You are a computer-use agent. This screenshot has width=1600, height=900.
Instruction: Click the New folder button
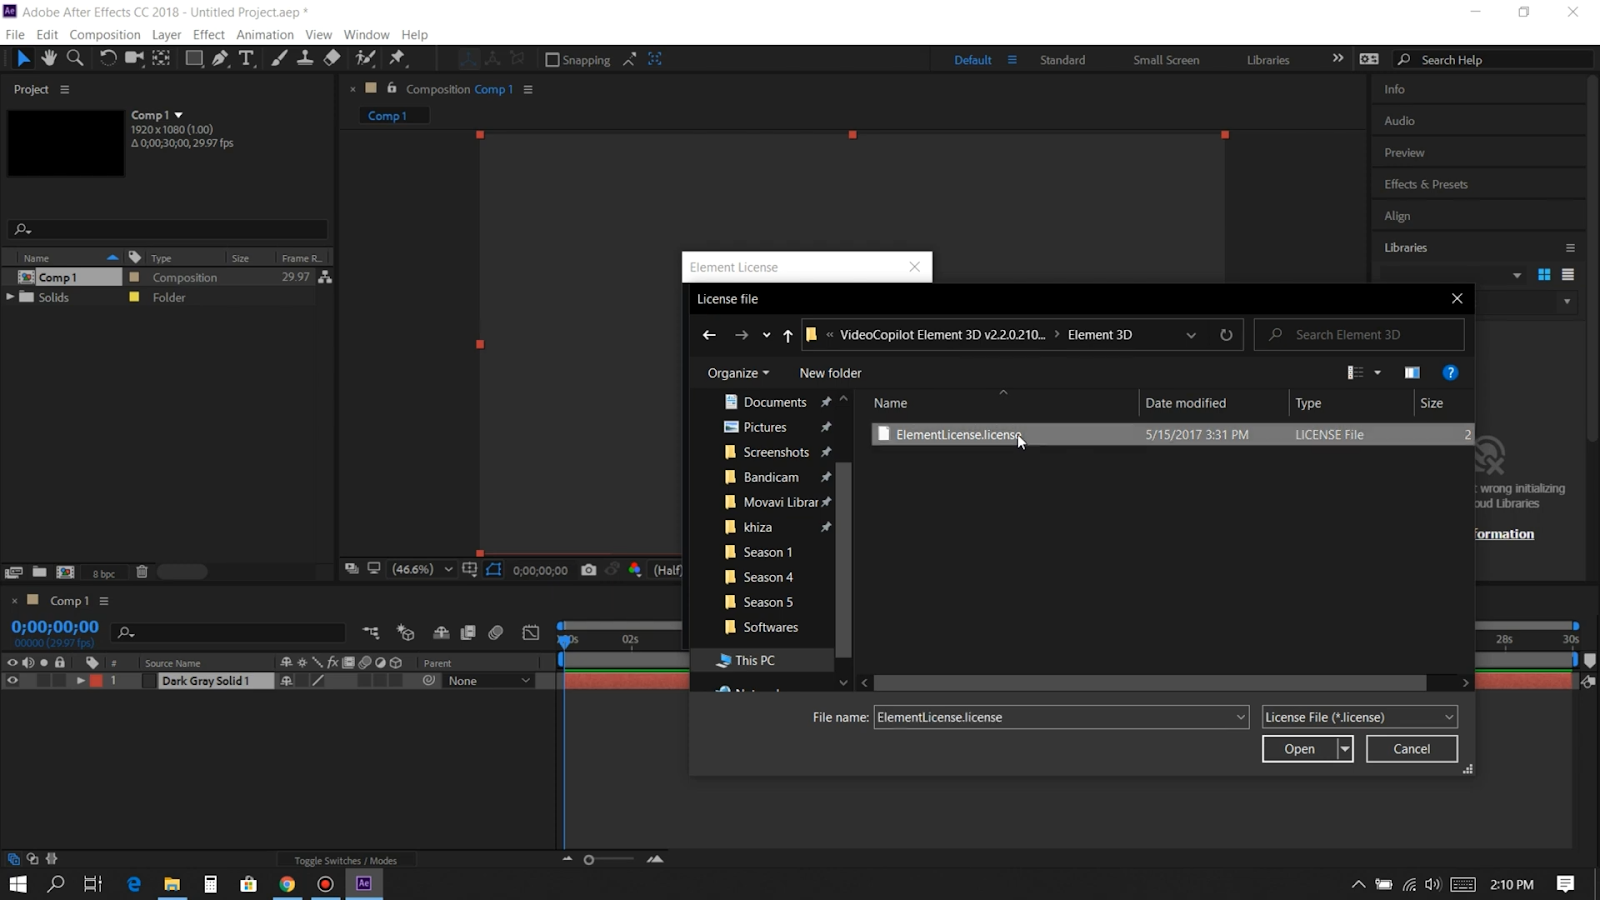(x=830, y=373)
